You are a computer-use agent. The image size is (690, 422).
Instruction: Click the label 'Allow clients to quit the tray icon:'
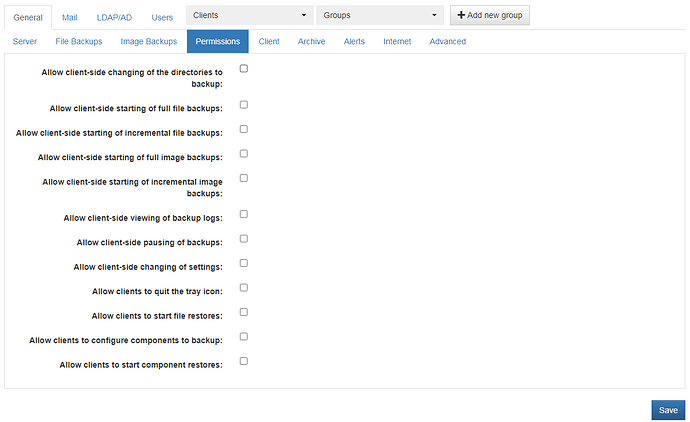(157, 292)
